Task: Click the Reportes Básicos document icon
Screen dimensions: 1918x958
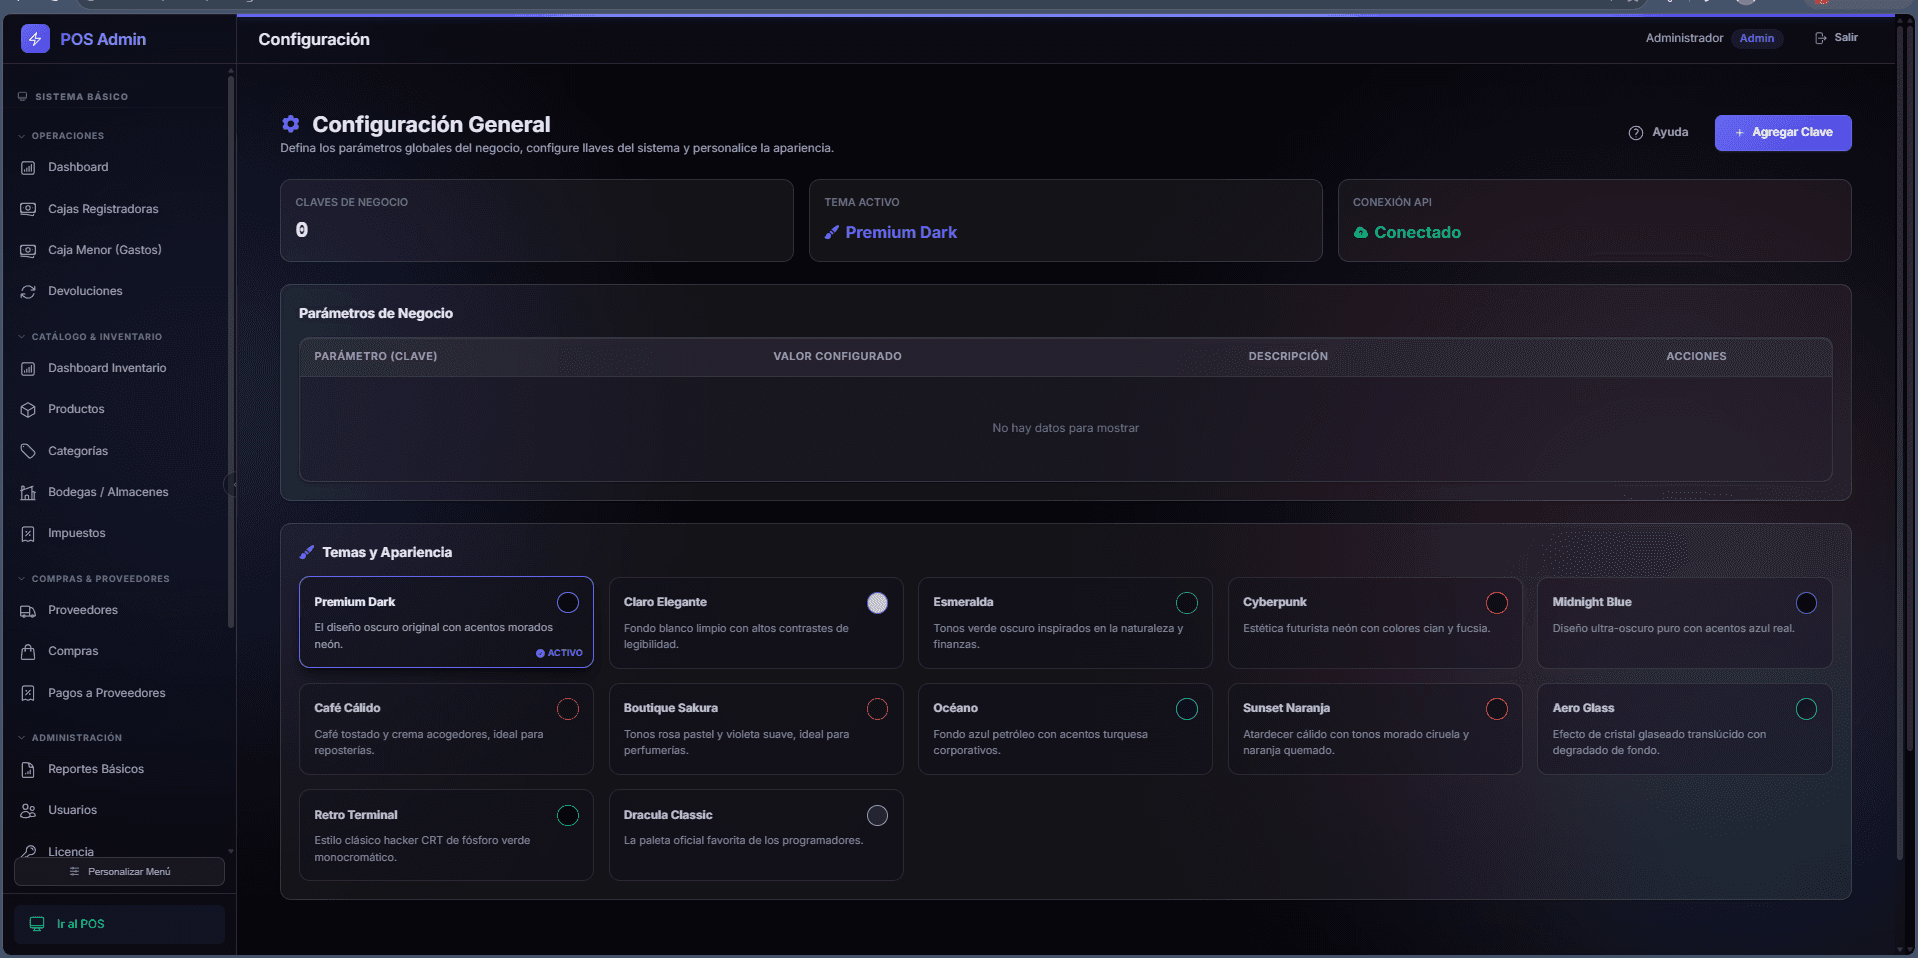Action: pyautogui.click(x=28, y=769)
